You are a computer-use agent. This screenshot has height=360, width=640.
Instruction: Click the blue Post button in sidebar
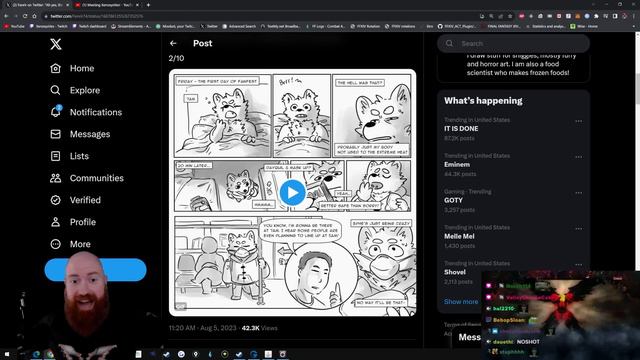96,270
